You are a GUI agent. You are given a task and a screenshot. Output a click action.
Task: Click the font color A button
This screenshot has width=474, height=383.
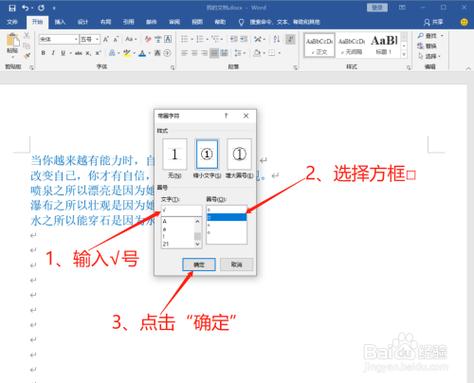click(x=142, y=53)
